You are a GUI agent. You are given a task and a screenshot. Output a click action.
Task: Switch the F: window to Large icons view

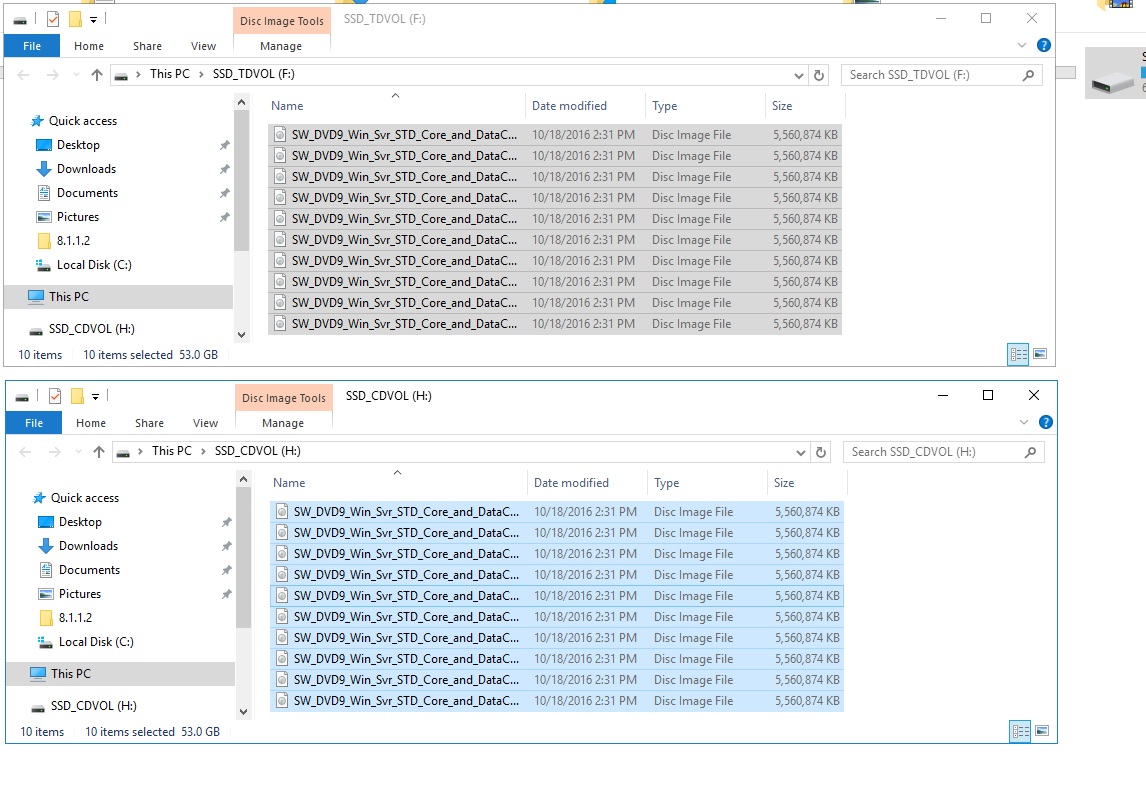1039,354
